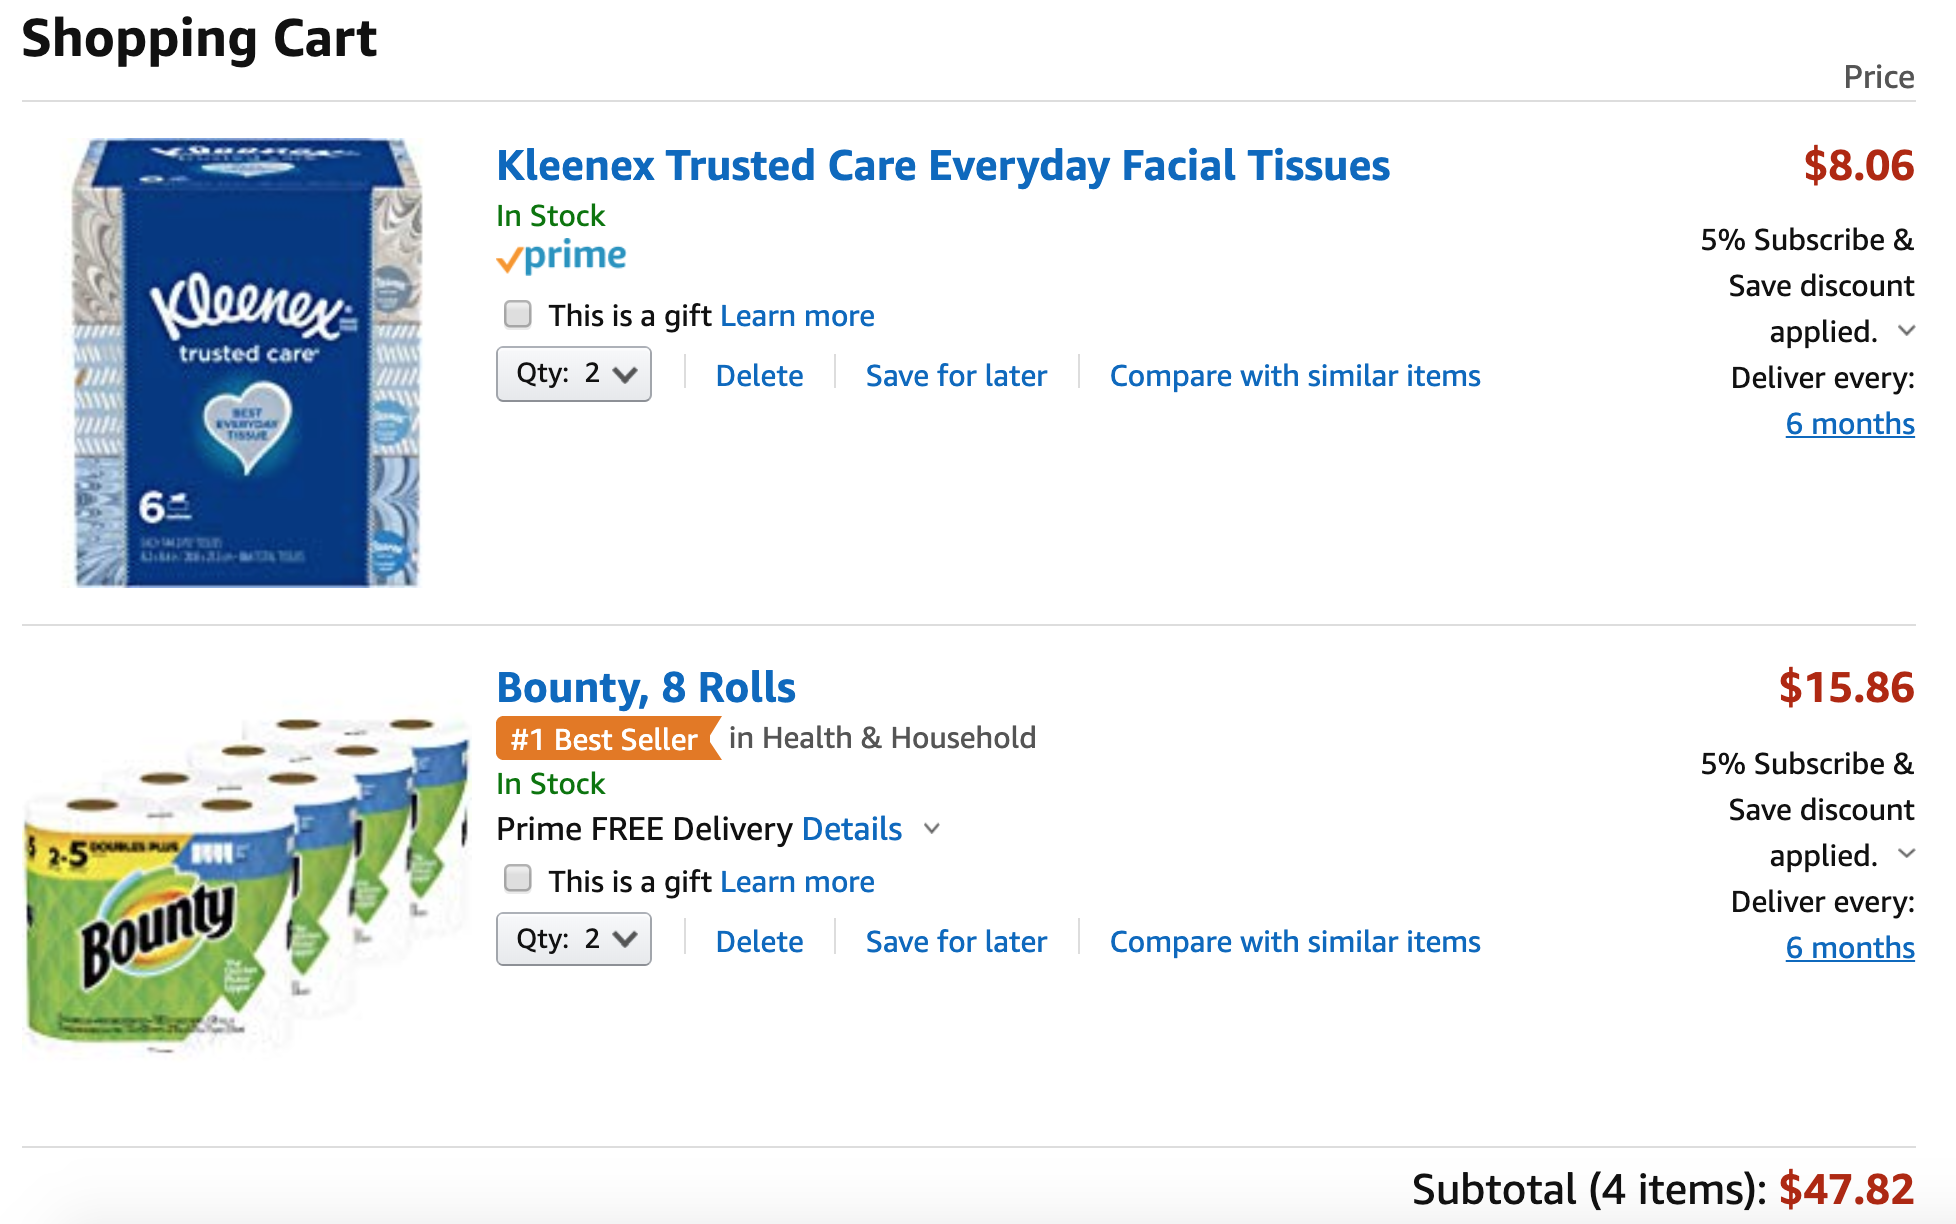Viewport: 1956px width, 1224px height.
Task: Change Kleenex delivery frequency of 6 months
Action: click(x=1850, y=424)
